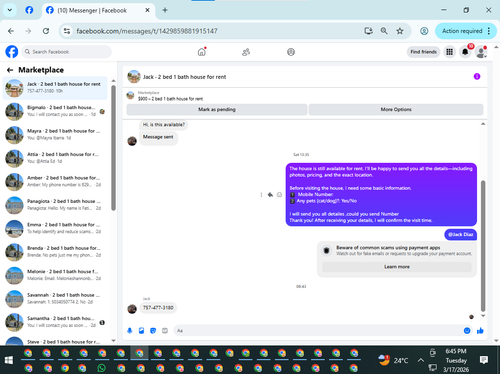Open conversation info purple icon

477,77
